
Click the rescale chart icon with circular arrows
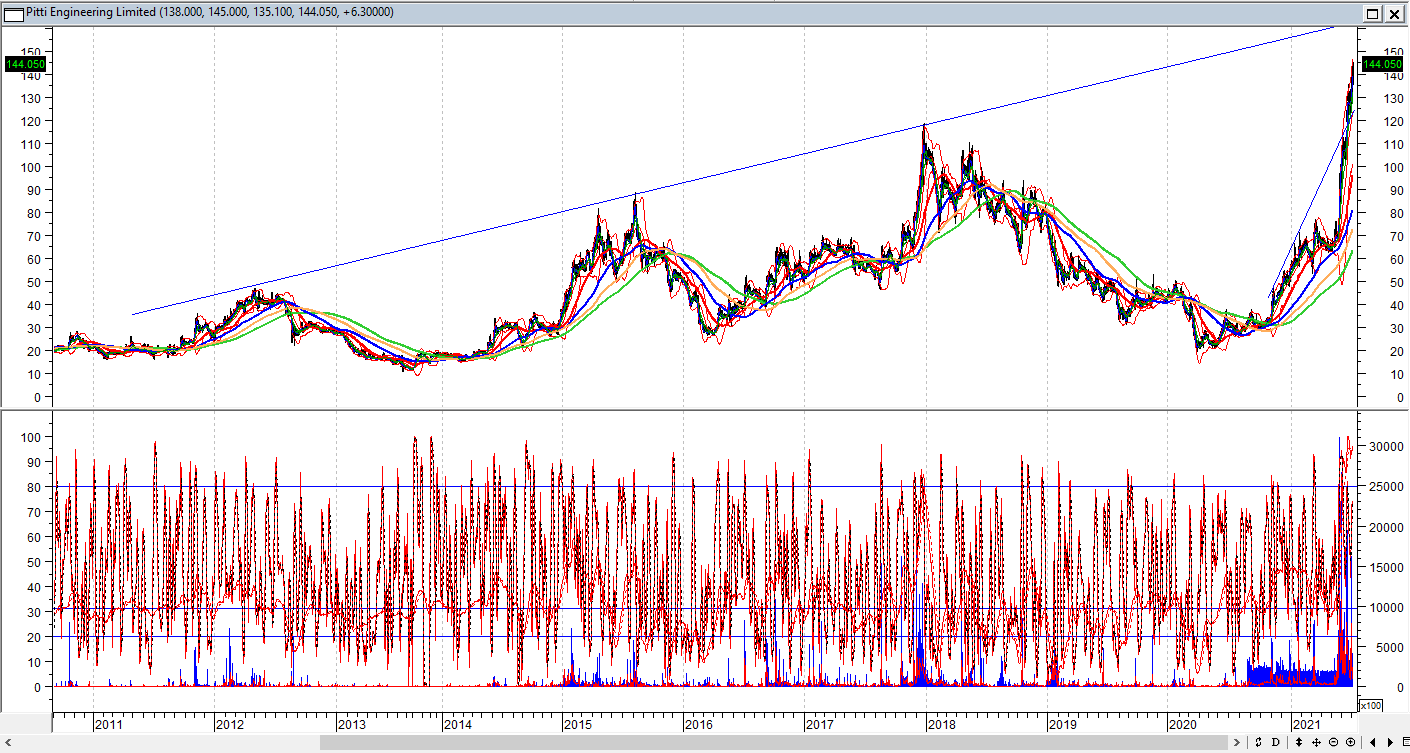1258,742
